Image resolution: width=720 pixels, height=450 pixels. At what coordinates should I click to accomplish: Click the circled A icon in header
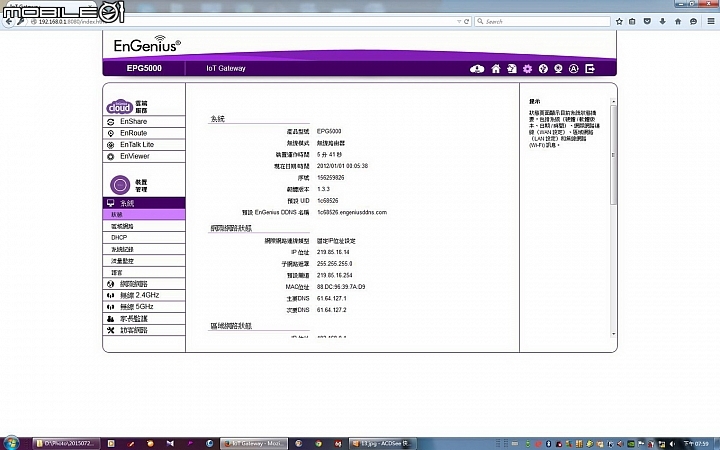click(x=574, y=69)
